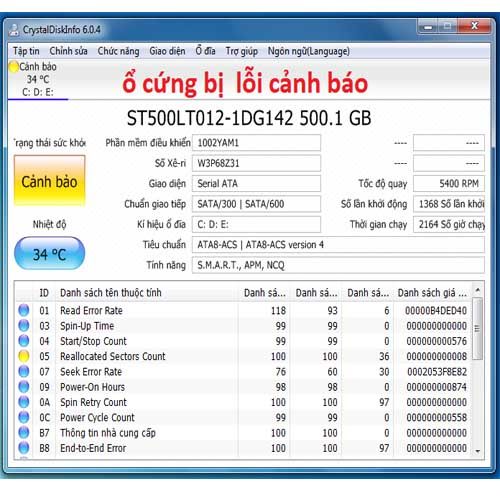
Task: Click the blue status dot for Power Cycle Count
Action: 24,417
